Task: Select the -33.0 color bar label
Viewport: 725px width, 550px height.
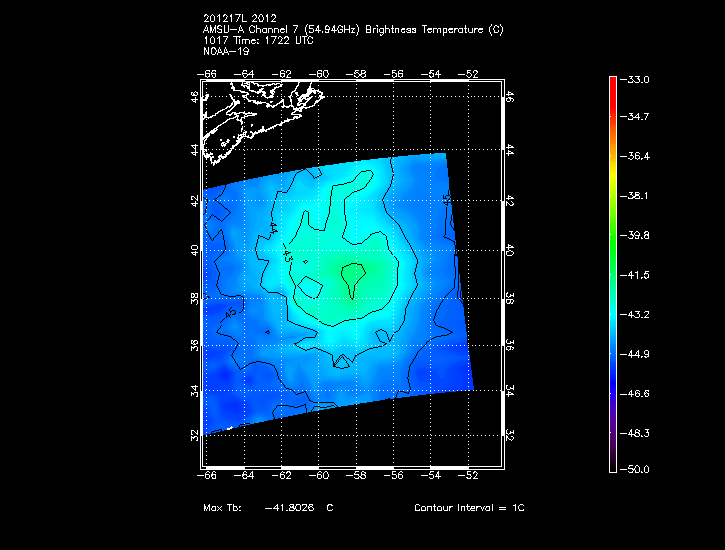Action: pos(635,79)
